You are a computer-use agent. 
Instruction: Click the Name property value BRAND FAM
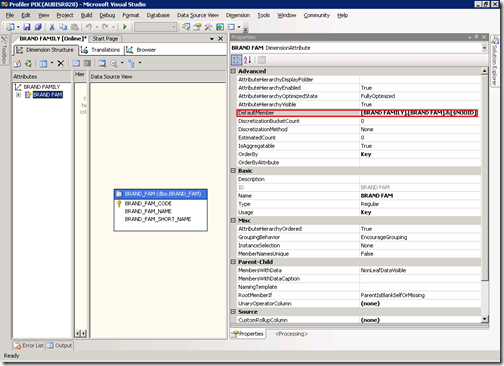click(x=377, y=196)
